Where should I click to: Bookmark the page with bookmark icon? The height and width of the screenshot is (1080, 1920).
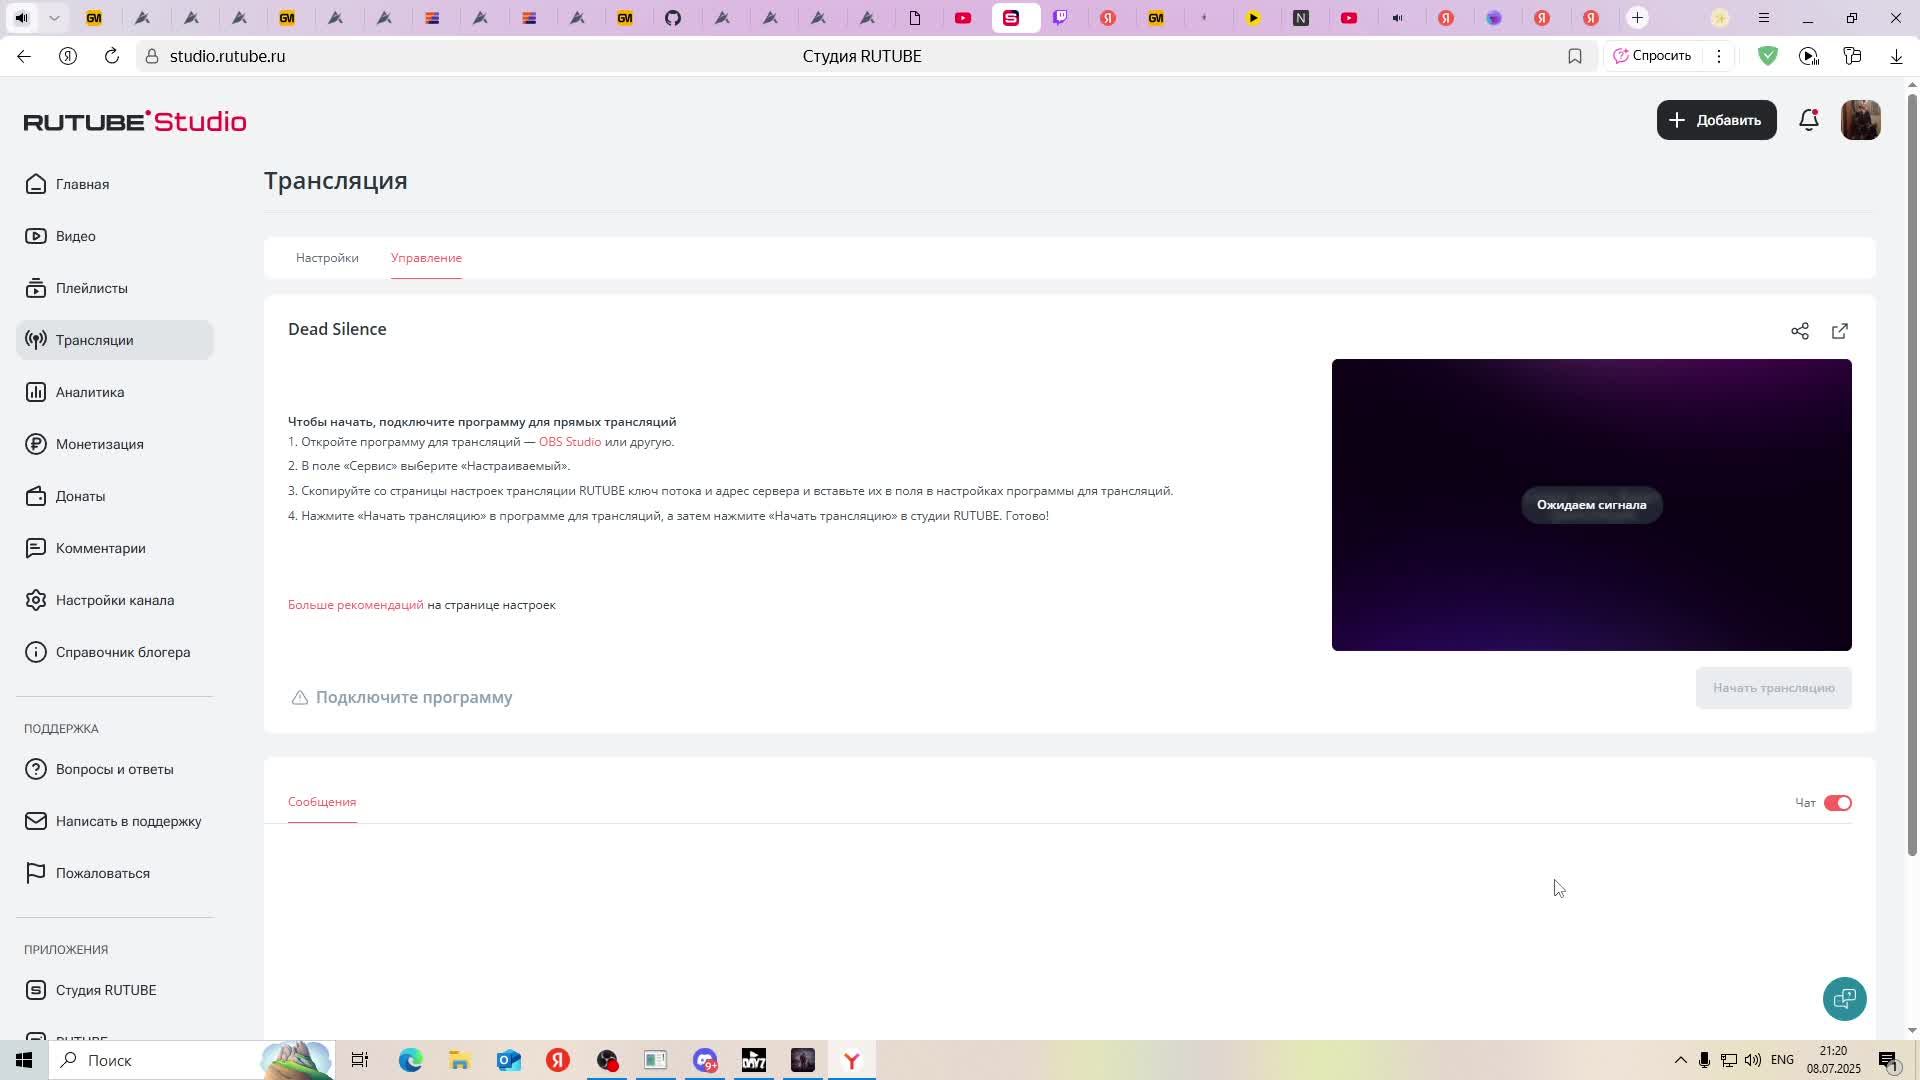[1575, 56]
